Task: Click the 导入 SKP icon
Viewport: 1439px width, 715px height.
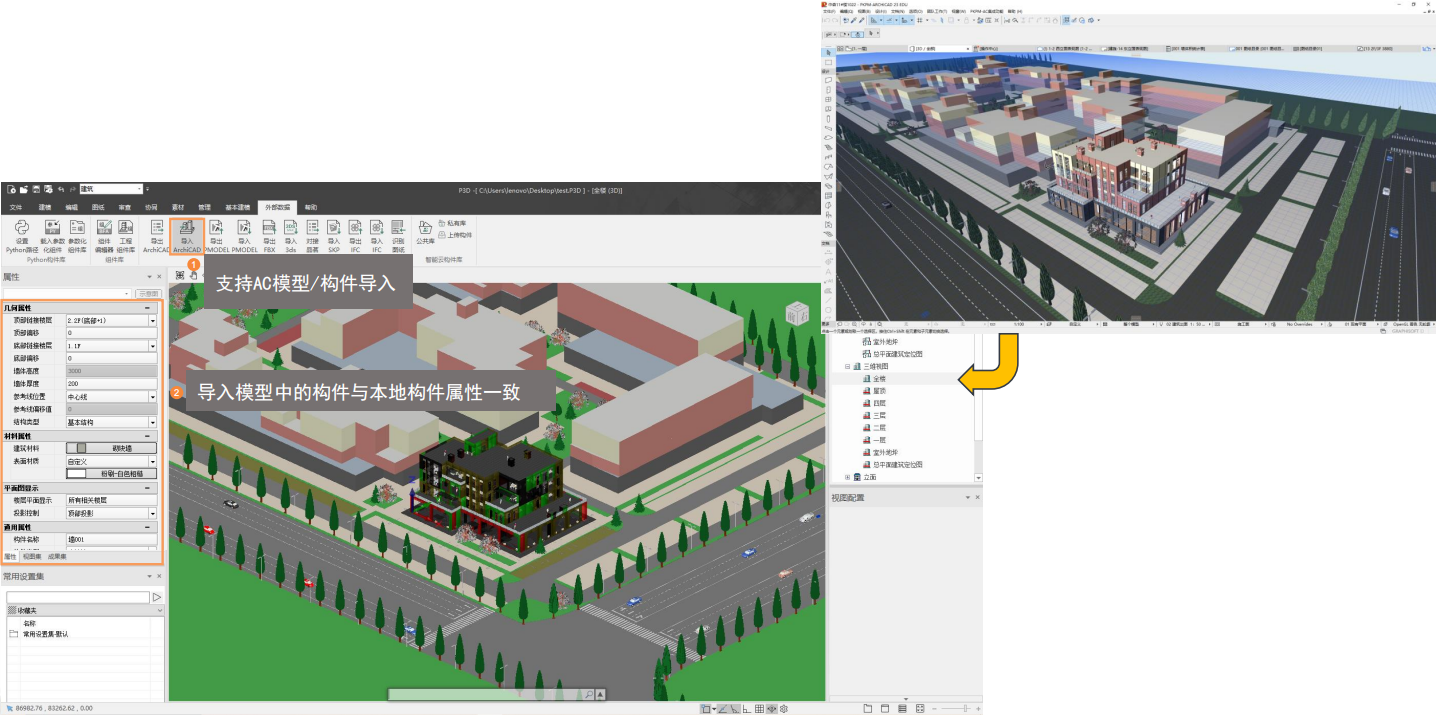Action: pyautogui.click(x=333, y=234)
